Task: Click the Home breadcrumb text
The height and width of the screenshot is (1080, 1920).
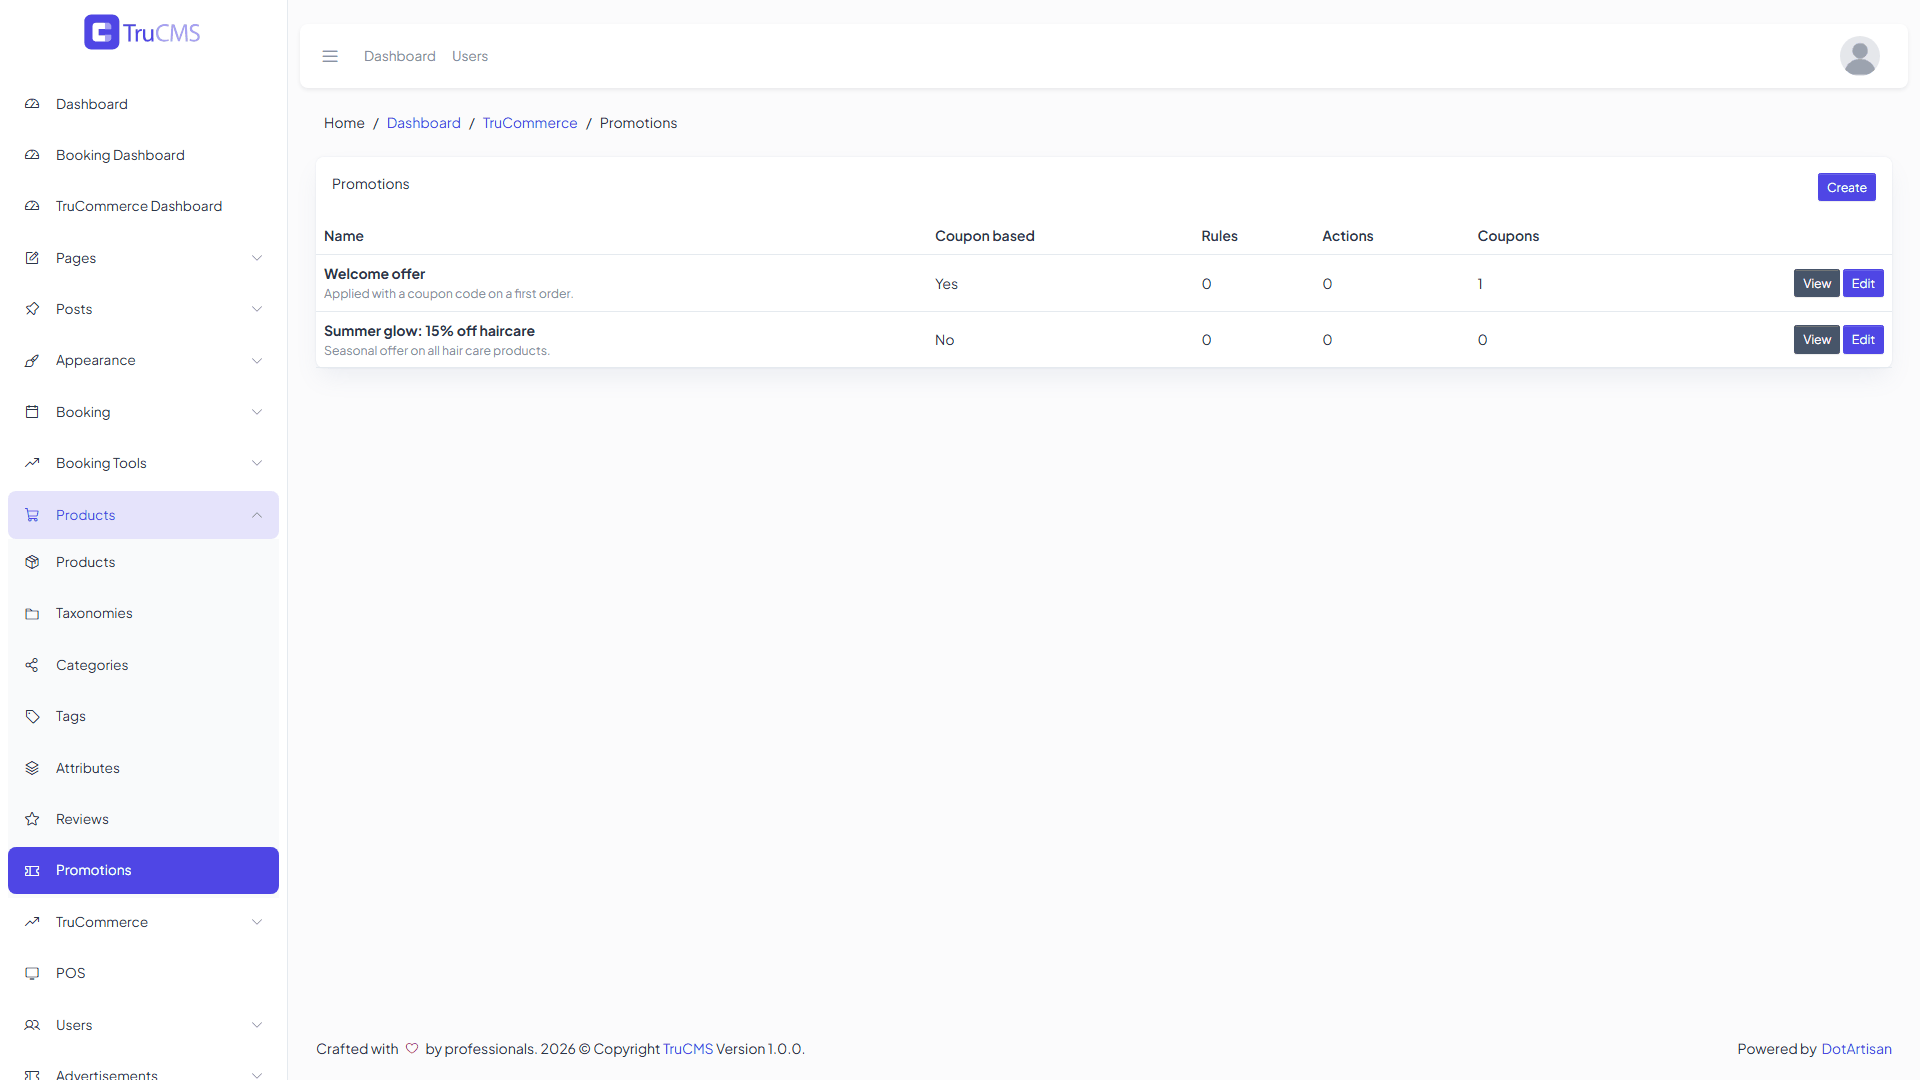Action: tap(344, 123)
